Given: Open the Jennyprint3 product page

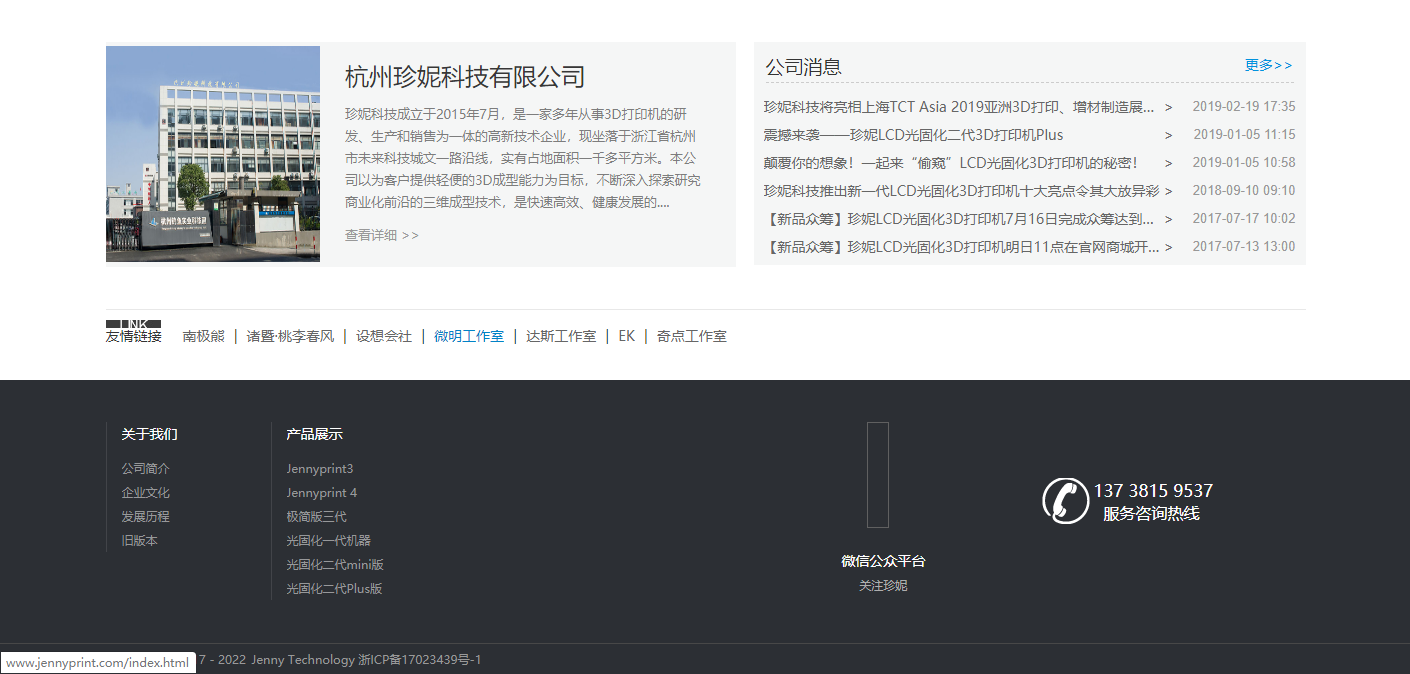Looking at the screenshot, I should point(320,468).
